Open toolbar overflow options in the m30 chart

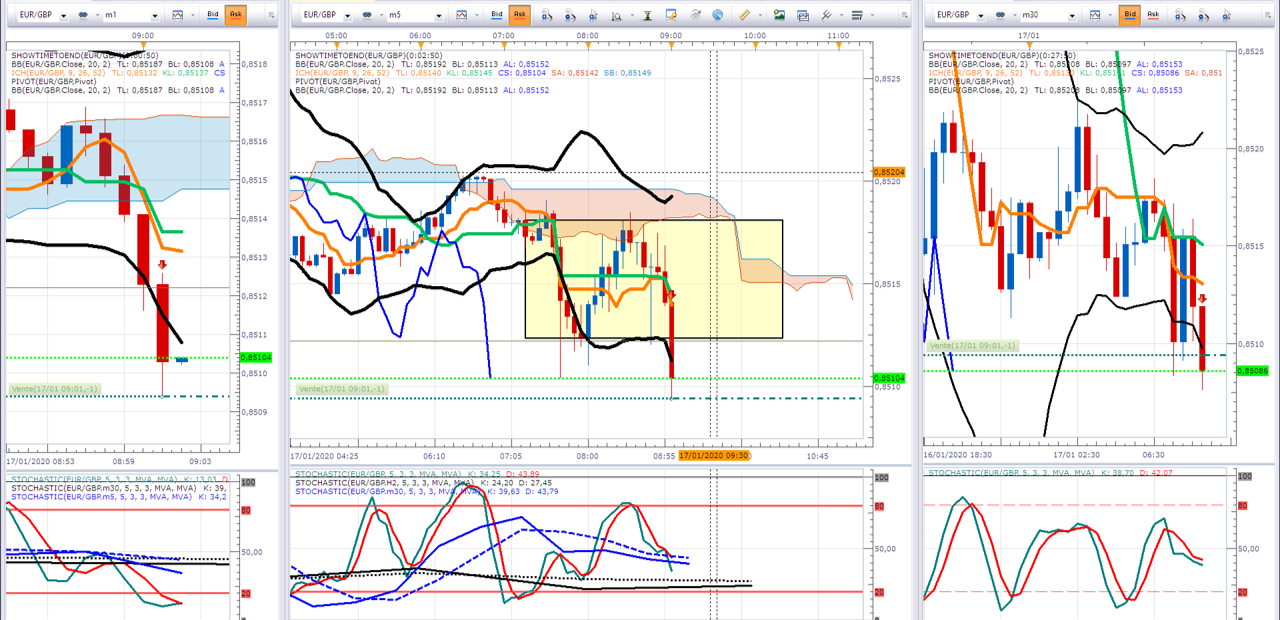pos(1270,16)
